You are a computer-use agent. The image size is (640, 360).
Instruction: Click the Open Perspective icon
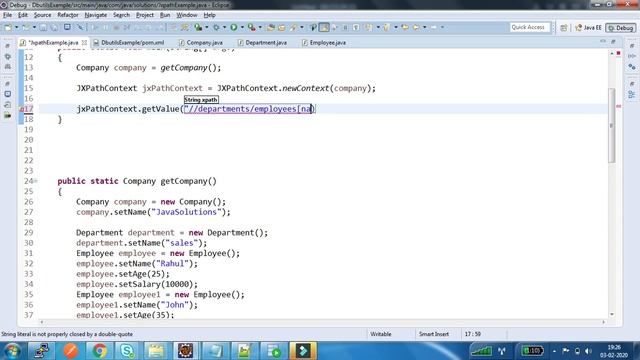click(x=564, y=28)
